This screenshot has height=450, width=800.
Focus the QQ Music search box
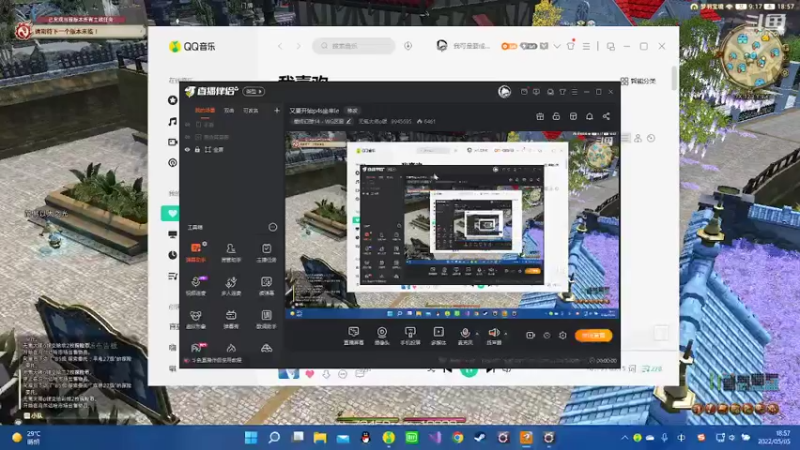pyautogui.click(x=354, y=46)
